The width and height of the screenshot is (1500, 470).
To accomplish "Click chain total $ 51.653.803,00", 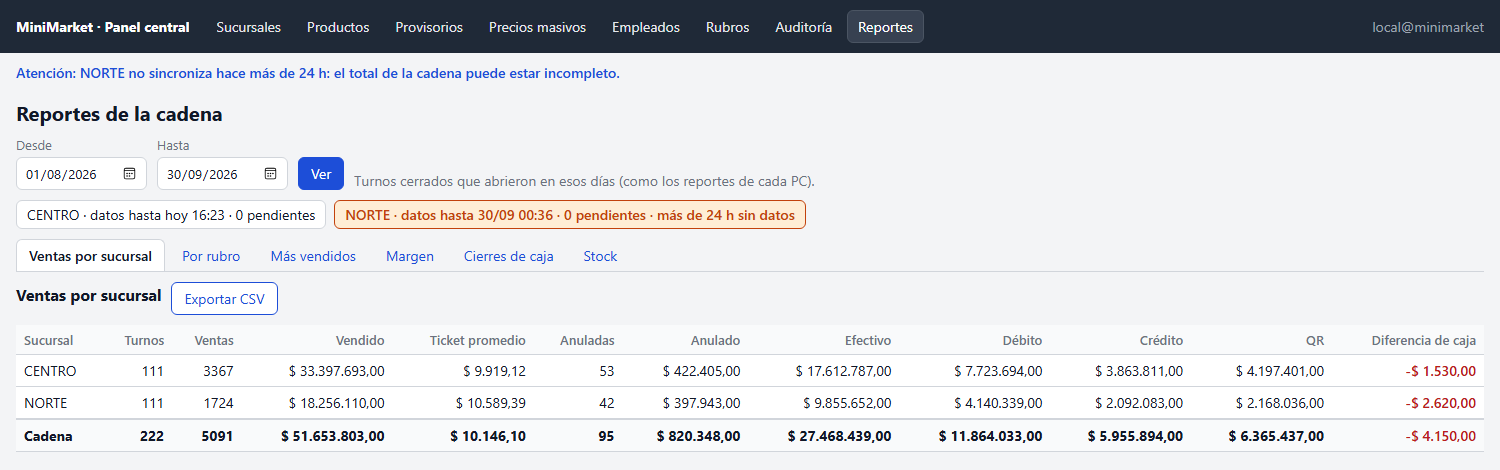I will pyautogui.click(x=333, y=436).
